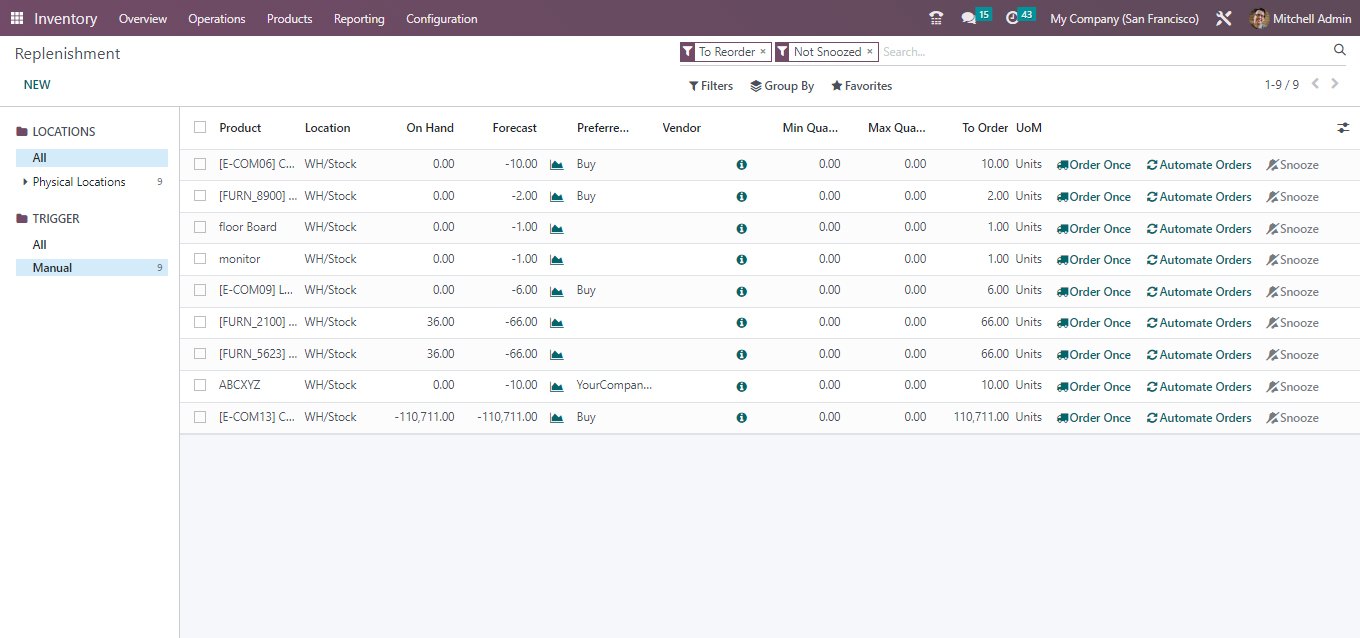Click the apps grid icon beside Inventory
Viewport: 1360px width, 638px height.
16,17
